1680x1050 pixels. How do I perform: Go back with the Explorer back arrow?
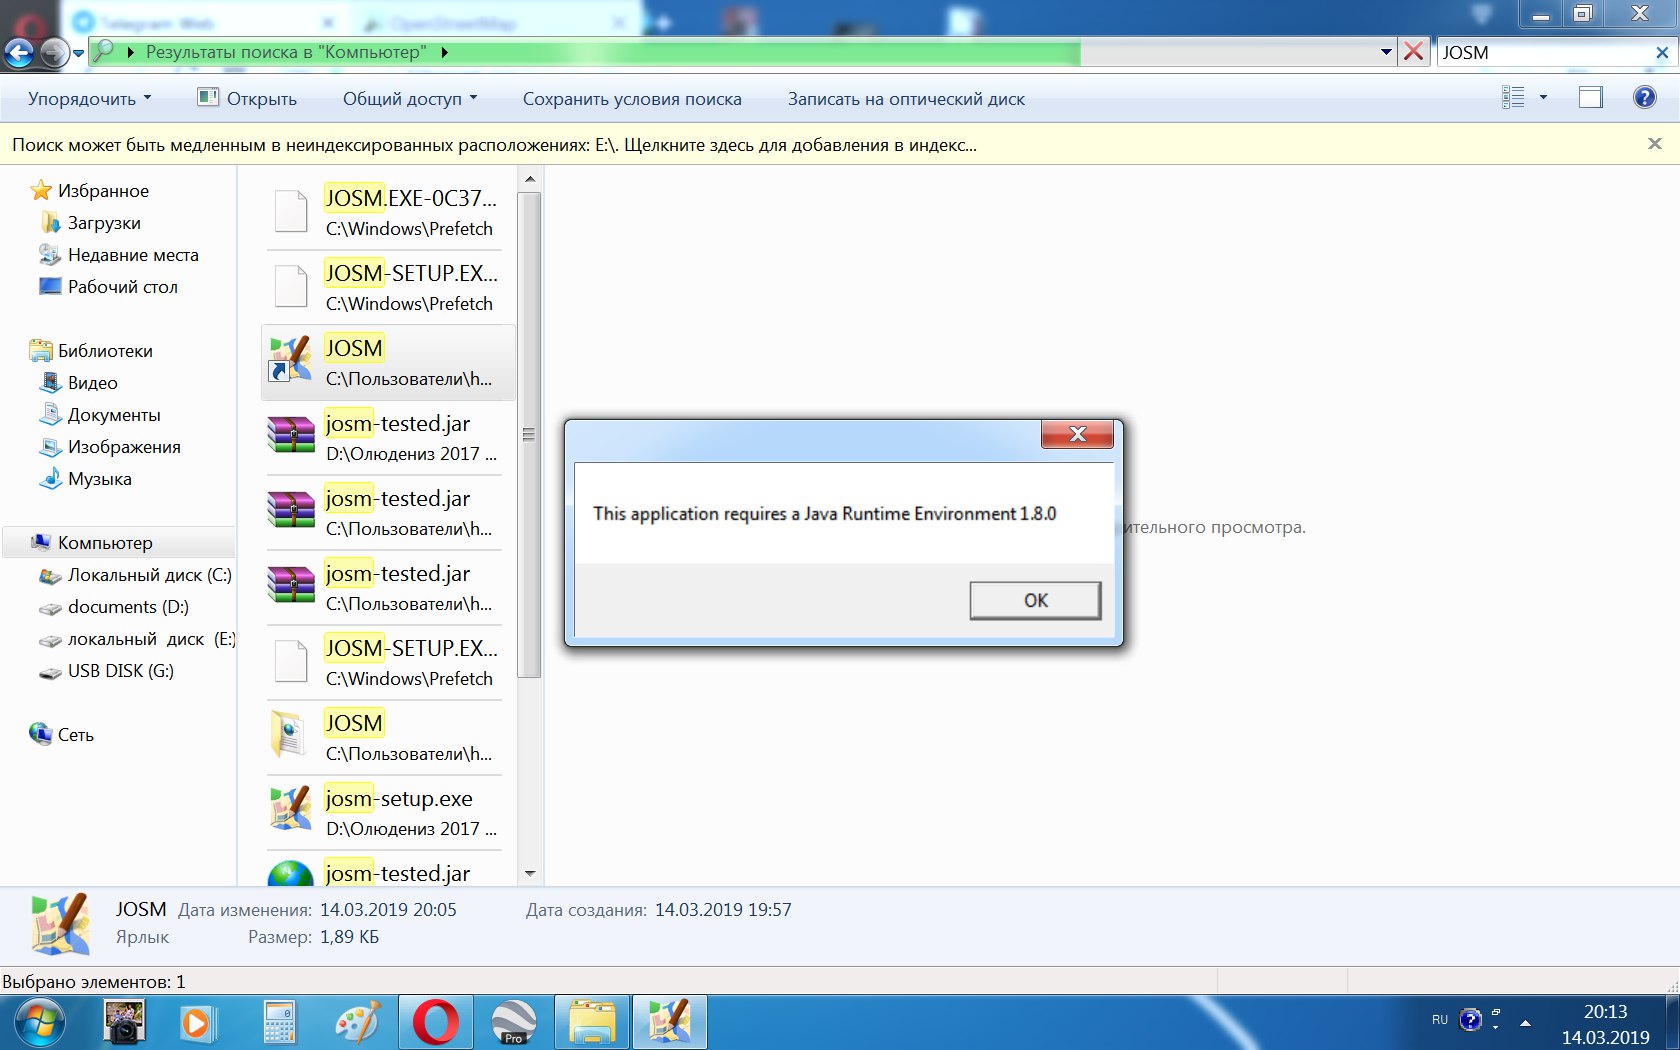pos(19,53)
